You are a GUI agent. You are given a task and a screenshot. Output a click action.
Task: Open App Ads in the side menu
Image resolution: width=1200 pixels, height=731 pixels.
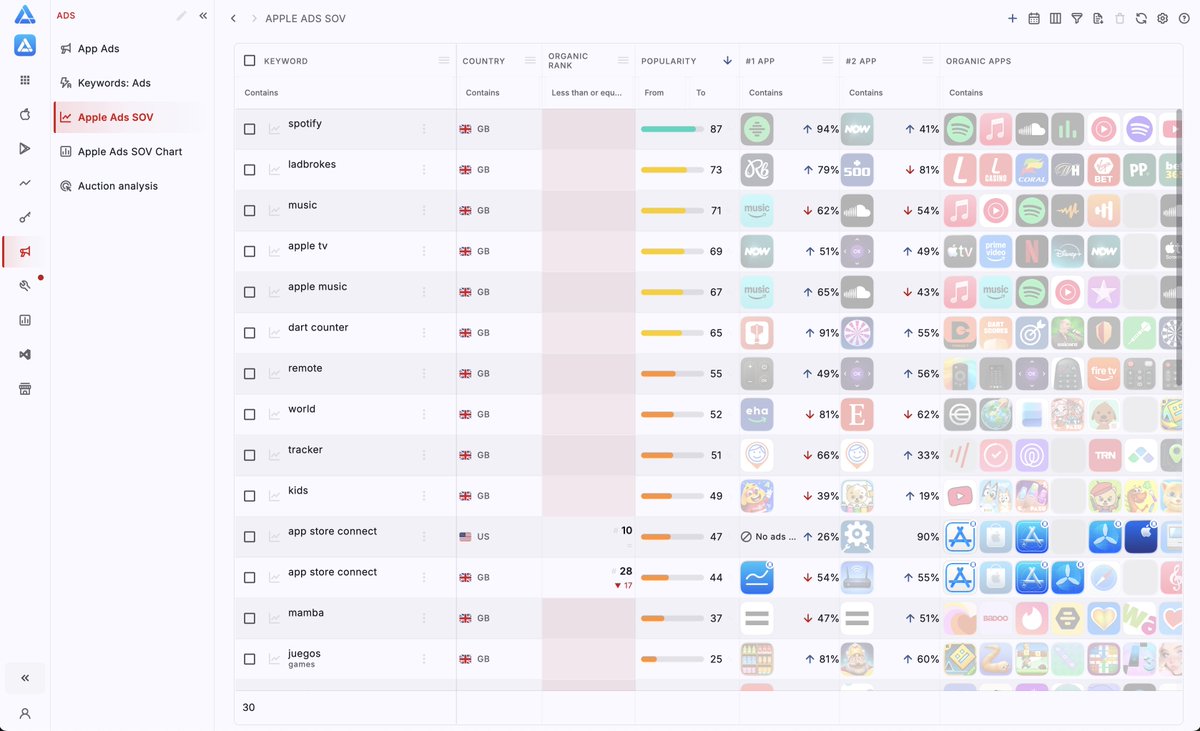(131, 49)
